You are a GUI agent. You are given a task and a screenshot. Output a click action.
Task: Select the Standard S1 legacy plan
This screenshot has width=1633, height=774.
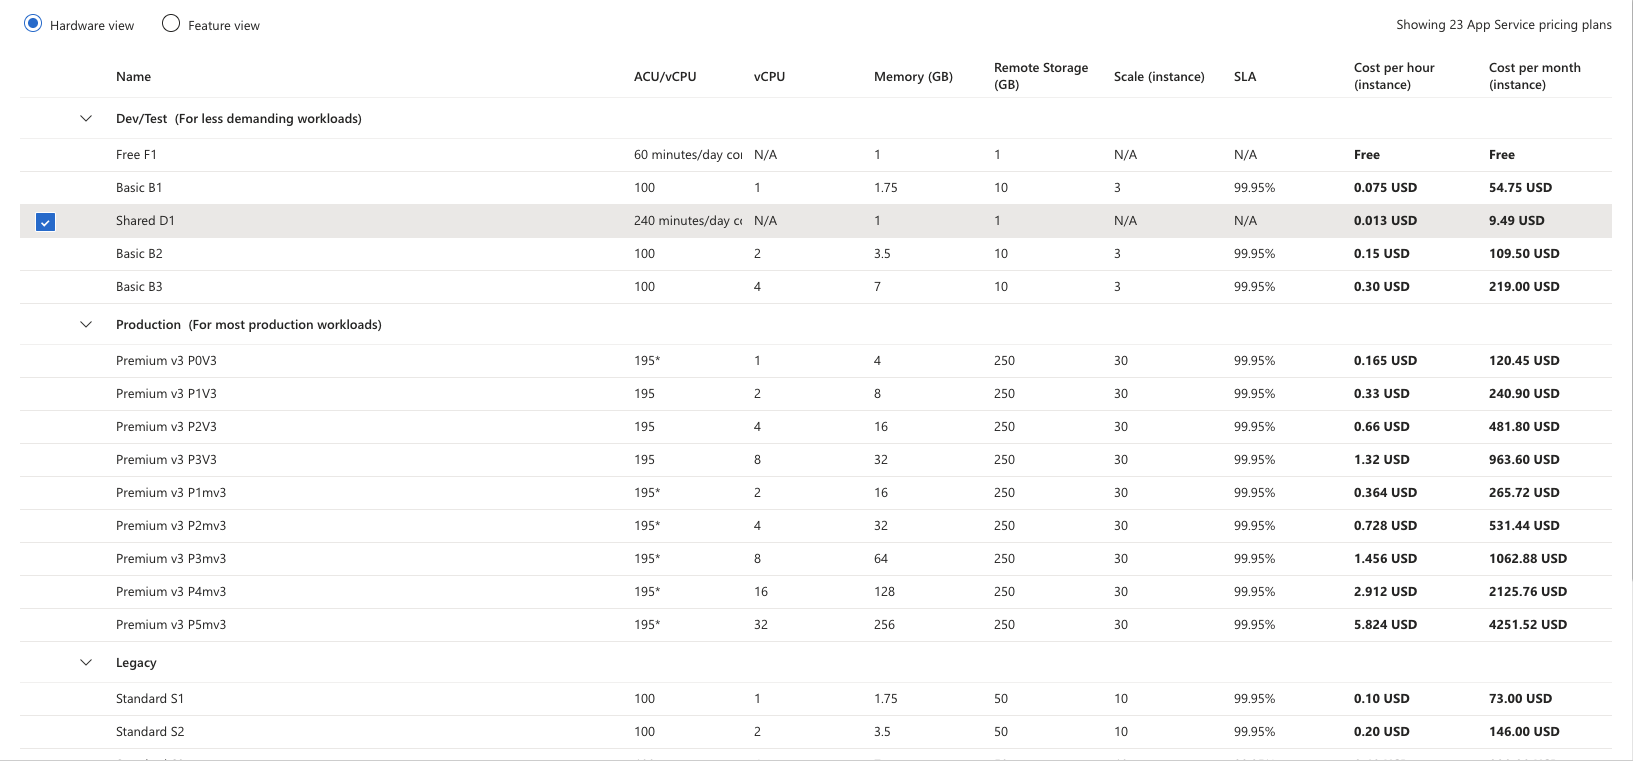pos(150,699)
